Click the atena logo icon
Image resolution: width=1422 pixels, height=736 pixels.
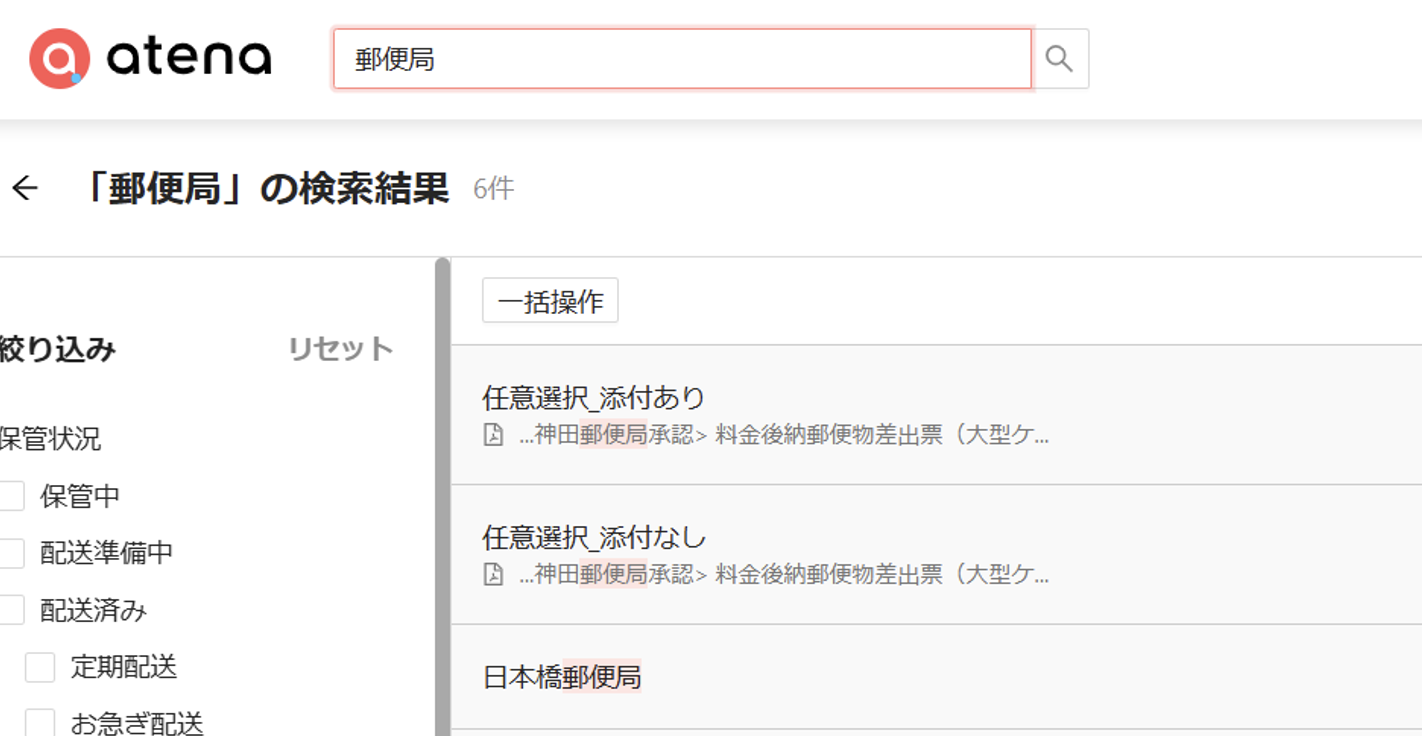[x=59, y=58]
